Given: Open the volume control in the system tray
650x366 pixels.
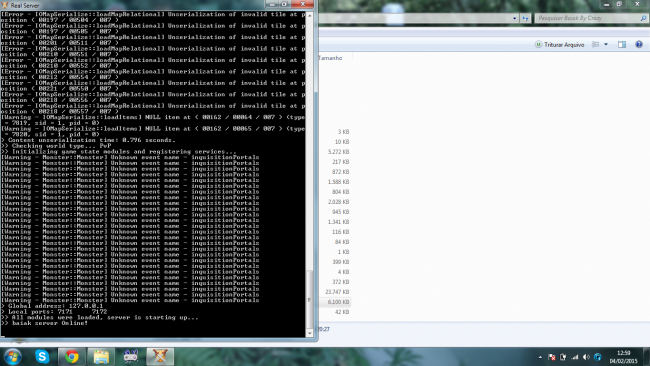Looking at the screenshot, I should coord(586,357).
